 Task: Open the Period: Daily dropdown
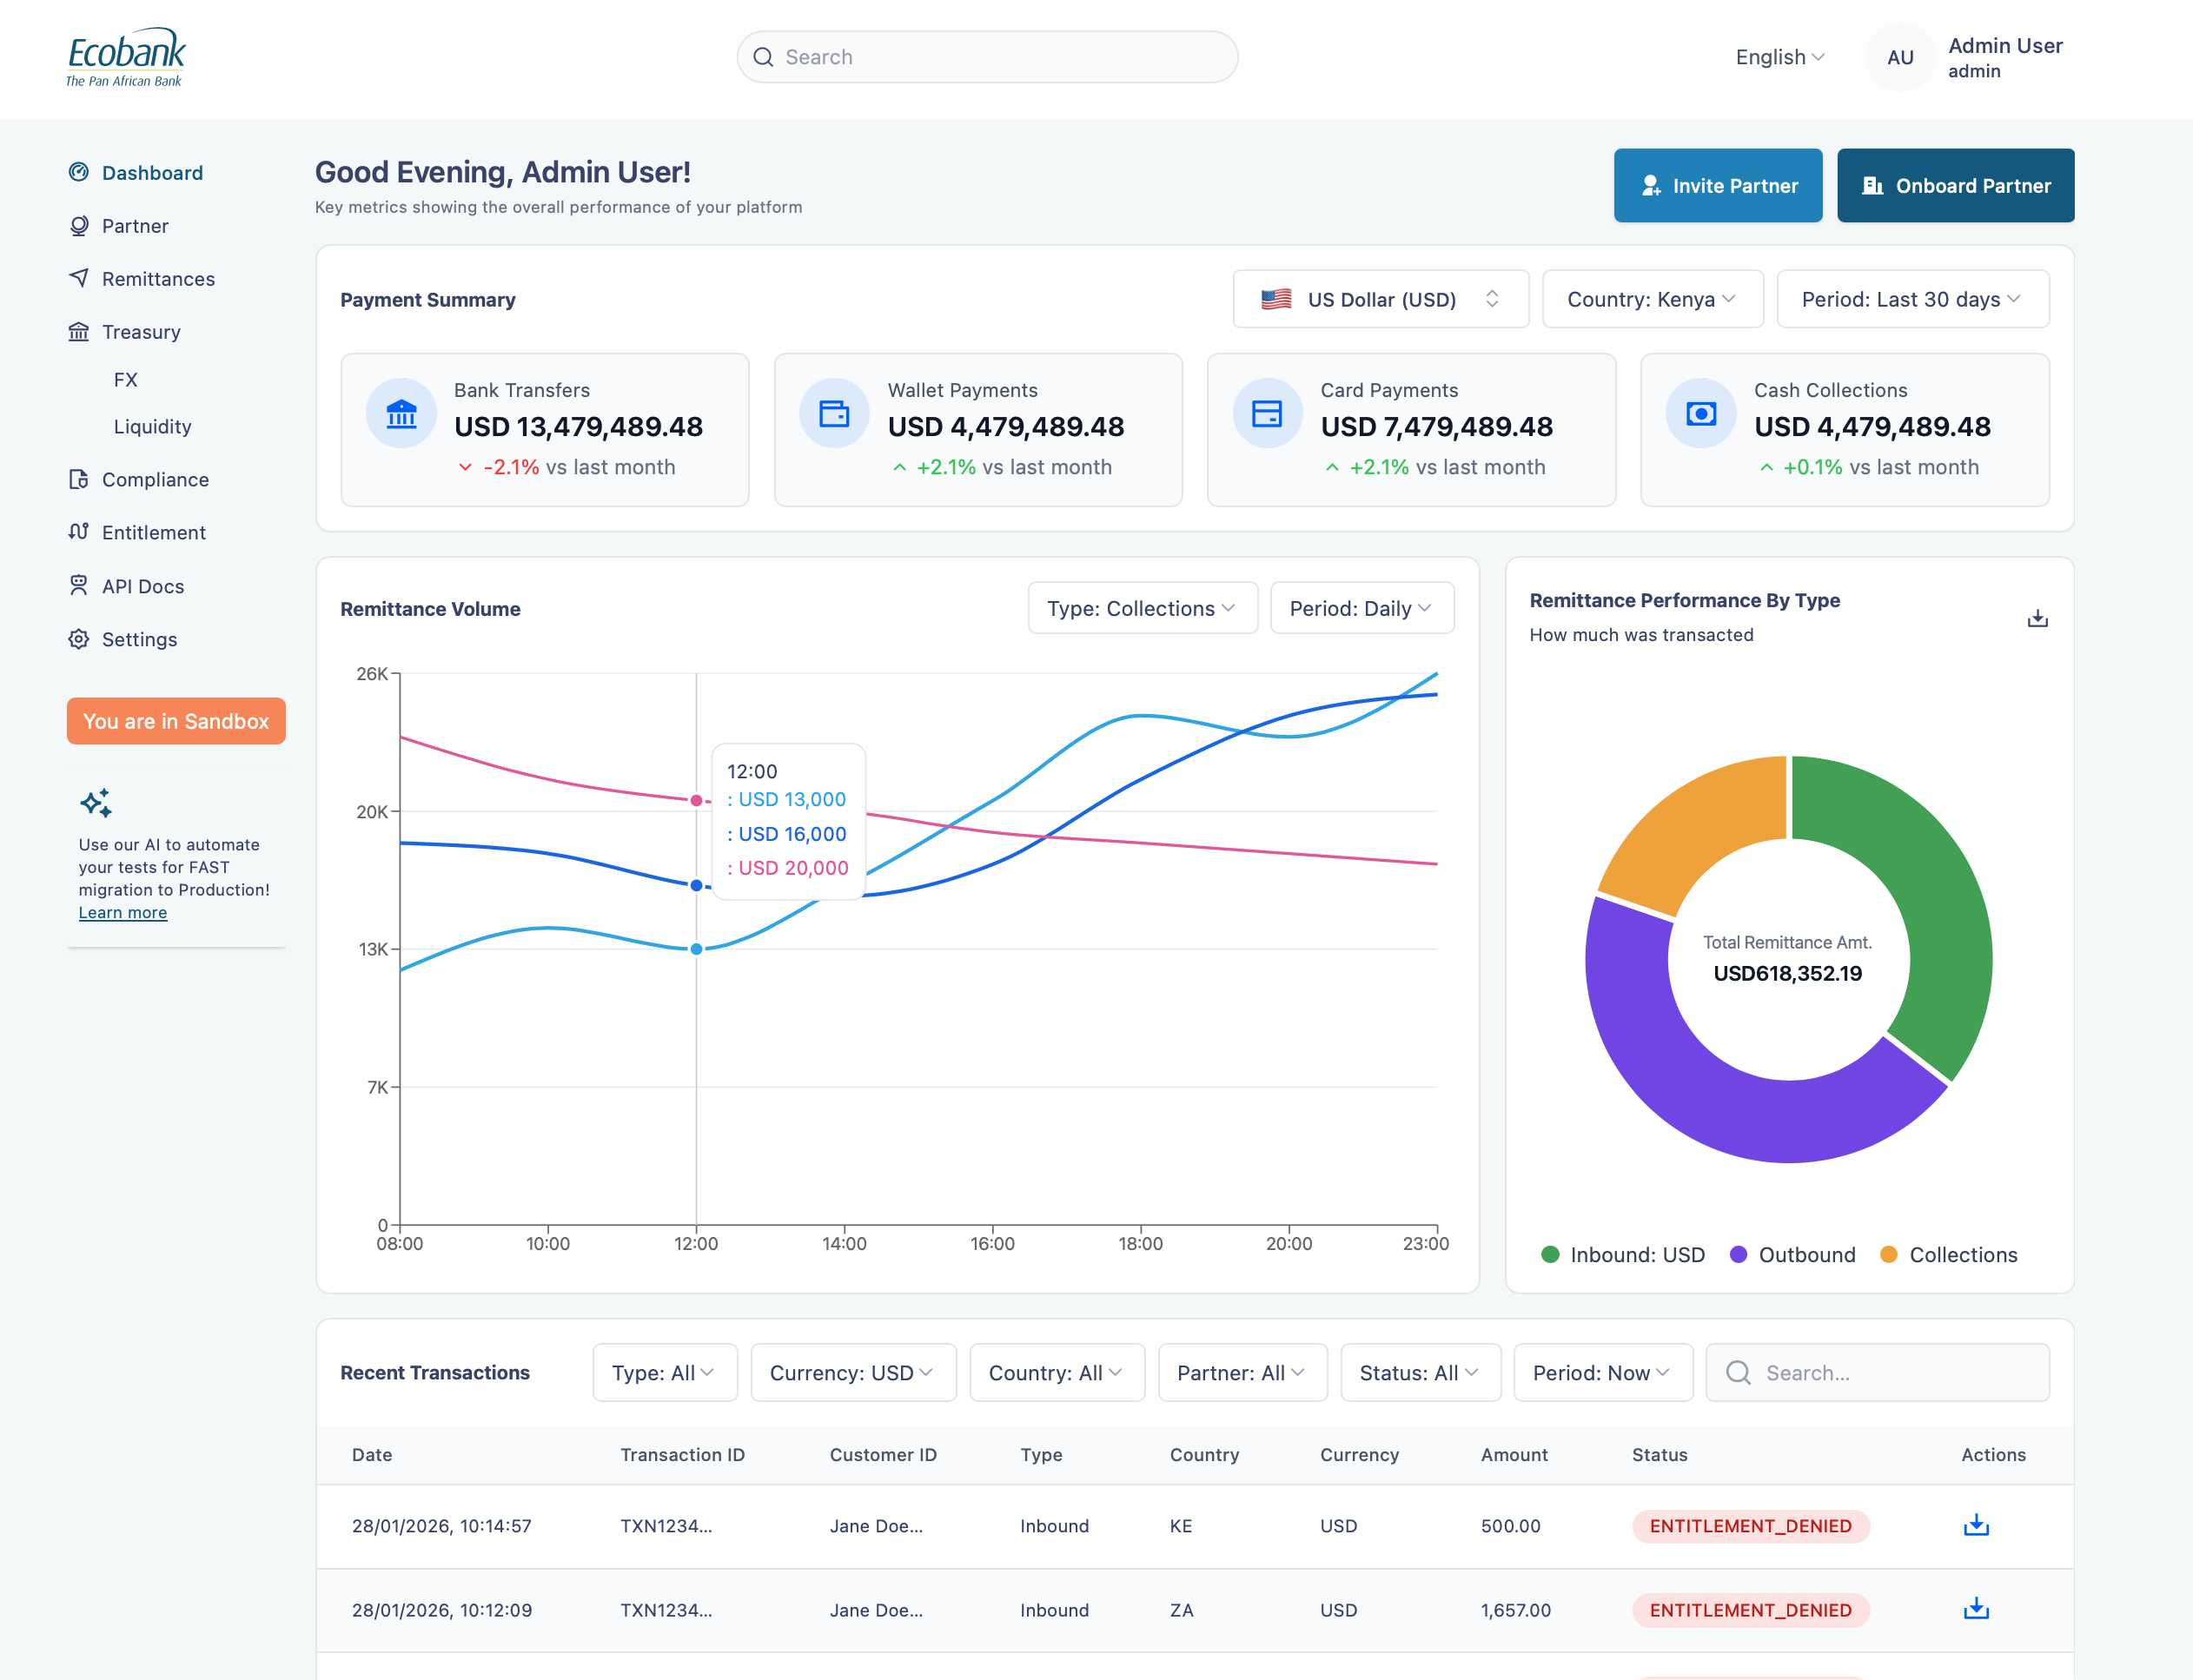pyautogui.click(x=1361, y=608)
